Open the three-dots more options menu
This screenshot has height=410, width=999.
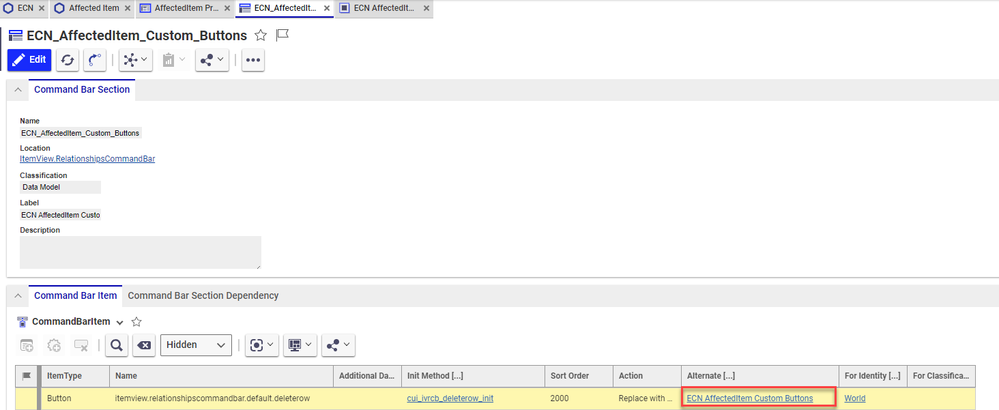(x=253, y=60)
